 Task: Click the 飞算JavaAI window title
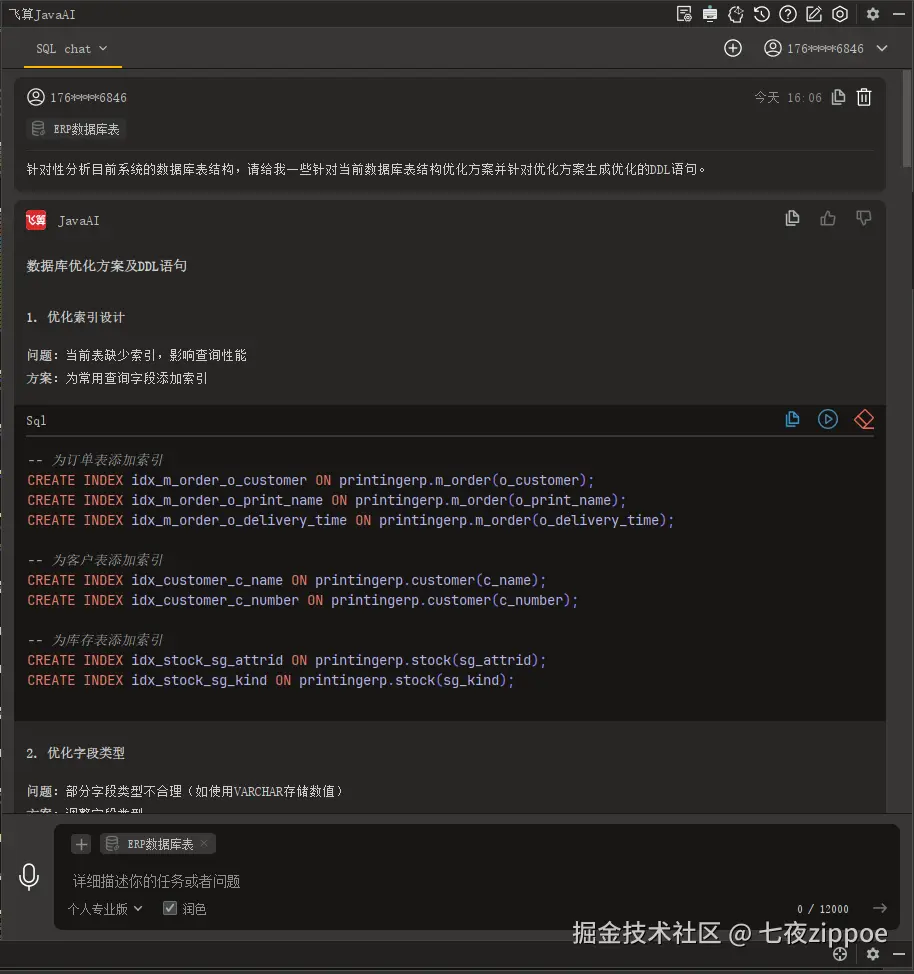coord(42,14)
